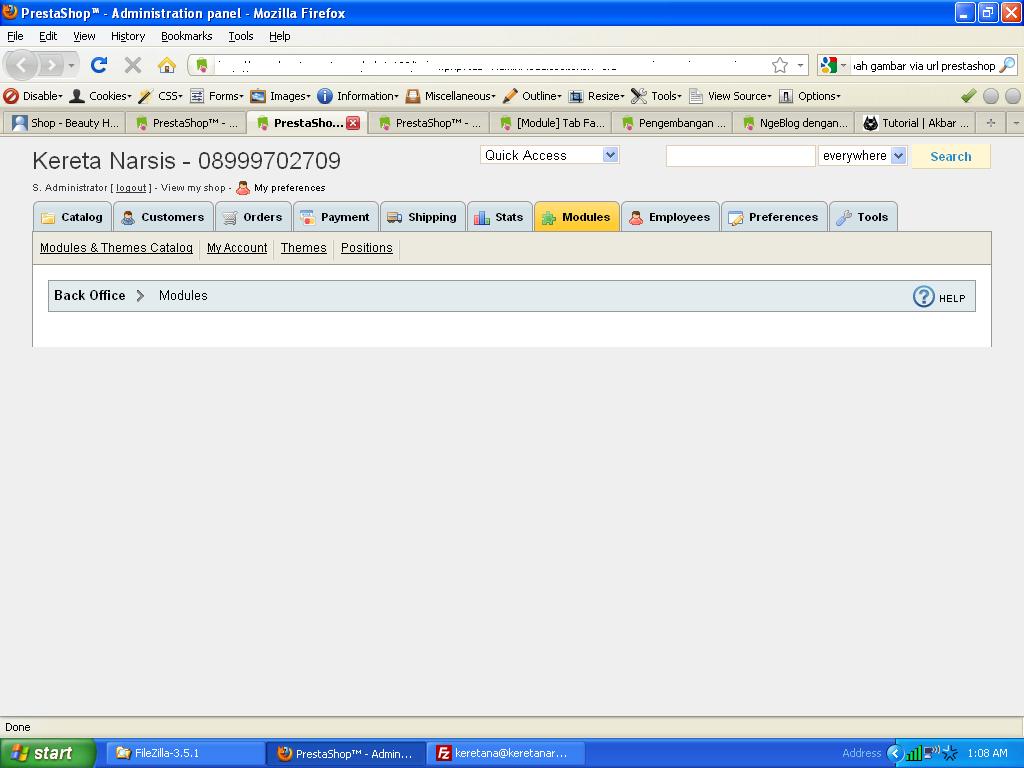Open the Employees admin tab
1024x768 pixels.
click(670, 217)
